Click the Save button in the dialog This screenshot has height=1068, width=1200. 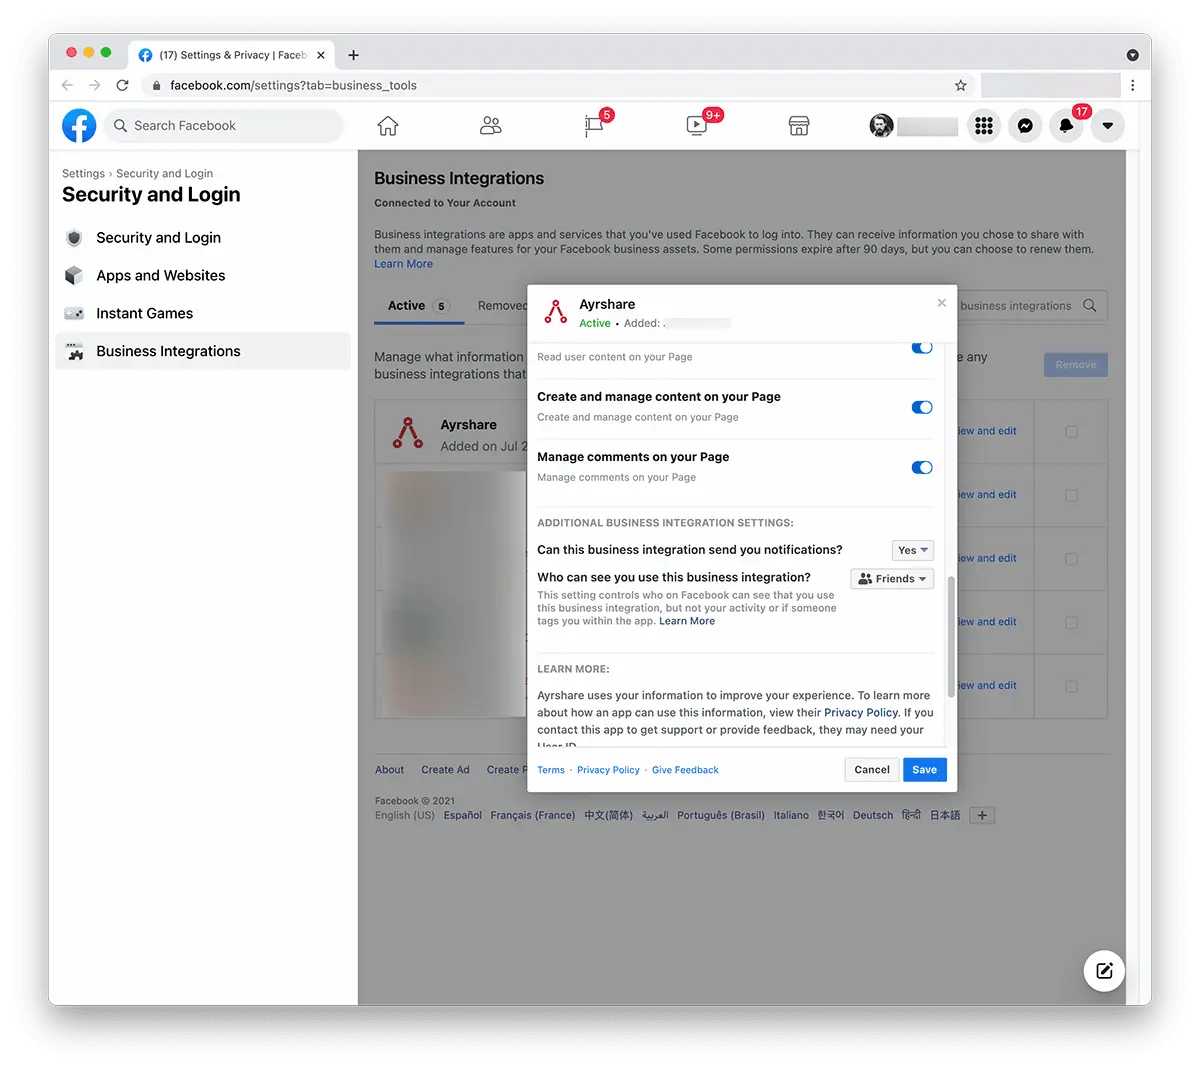tap(924, 770)
